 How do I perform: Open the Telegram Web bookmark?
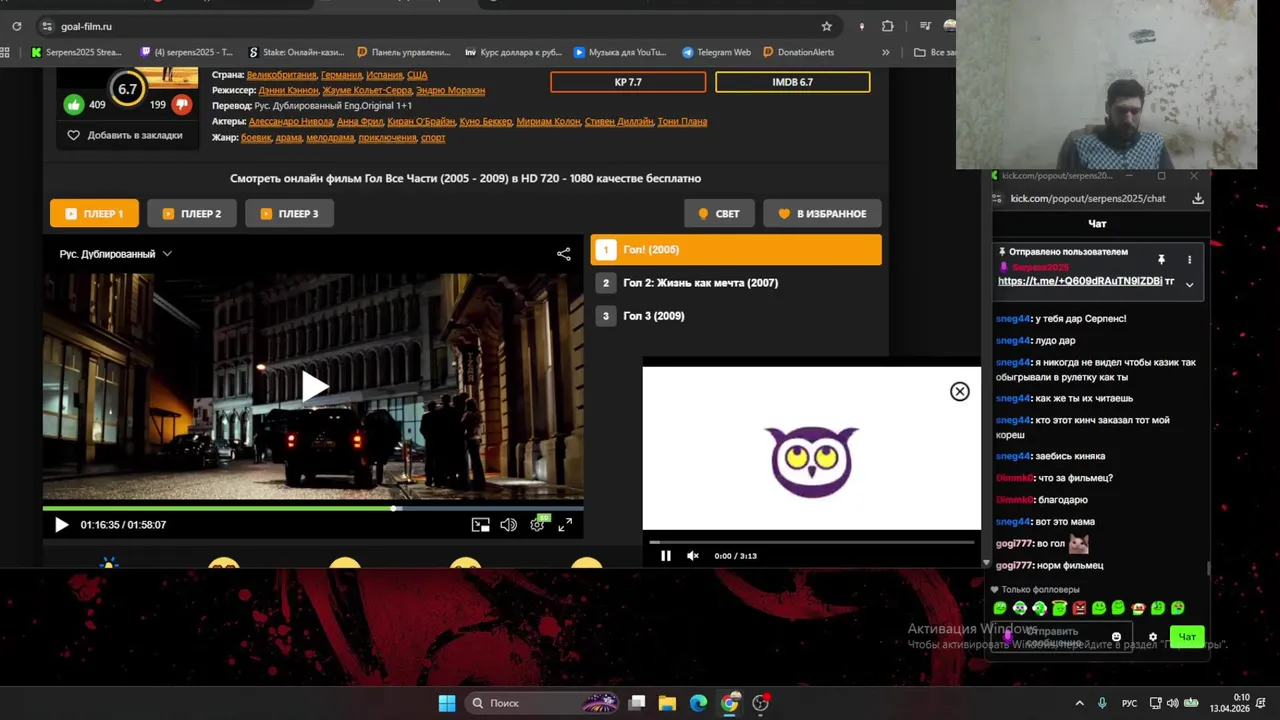point(716,52)
